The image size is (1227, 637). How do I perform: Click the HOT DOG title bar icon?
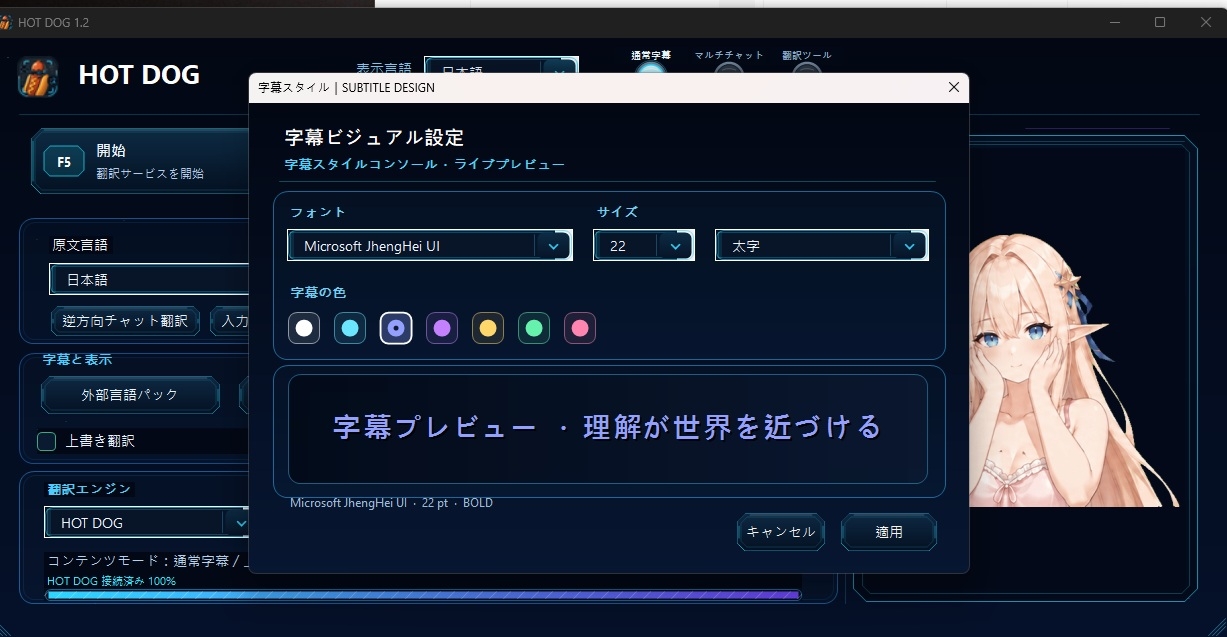(5, 22)
